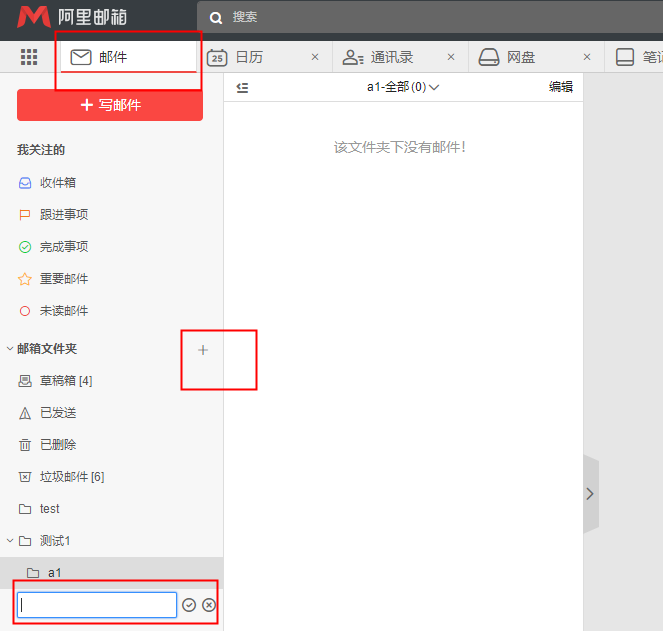Cancel new folder name with X icon
This screenshot has width=663, height=631.
[209, 605]
